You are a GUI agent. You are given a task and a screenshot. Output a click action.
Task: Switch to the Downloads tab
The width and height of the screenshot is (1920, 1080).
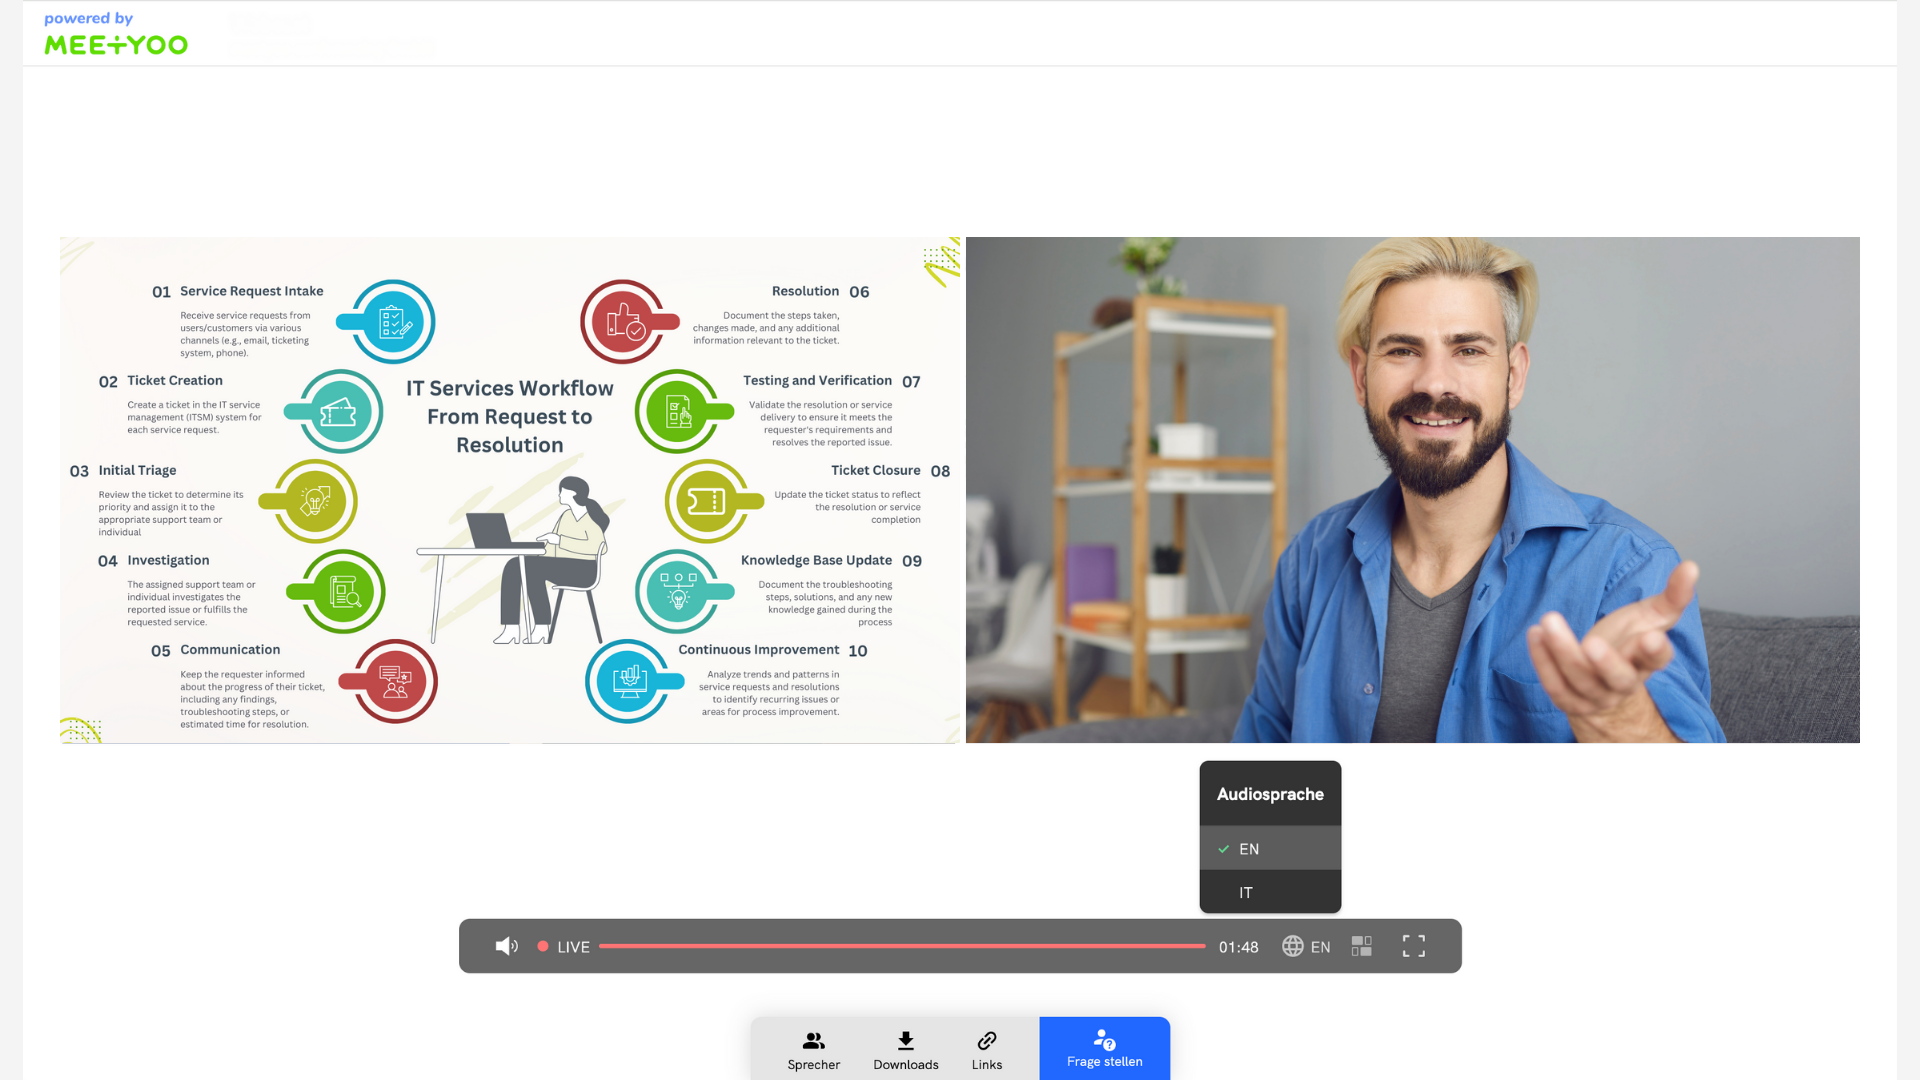(905, 1050)
